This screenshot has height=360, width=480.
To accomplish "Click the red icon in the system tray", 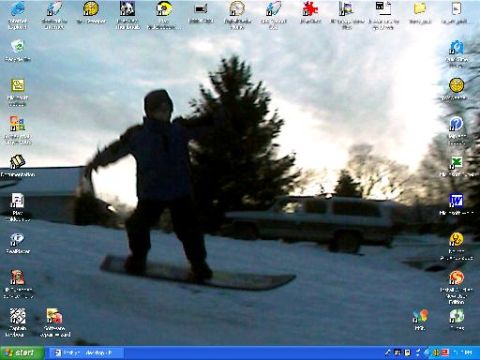I will click(x=445, y=352).
